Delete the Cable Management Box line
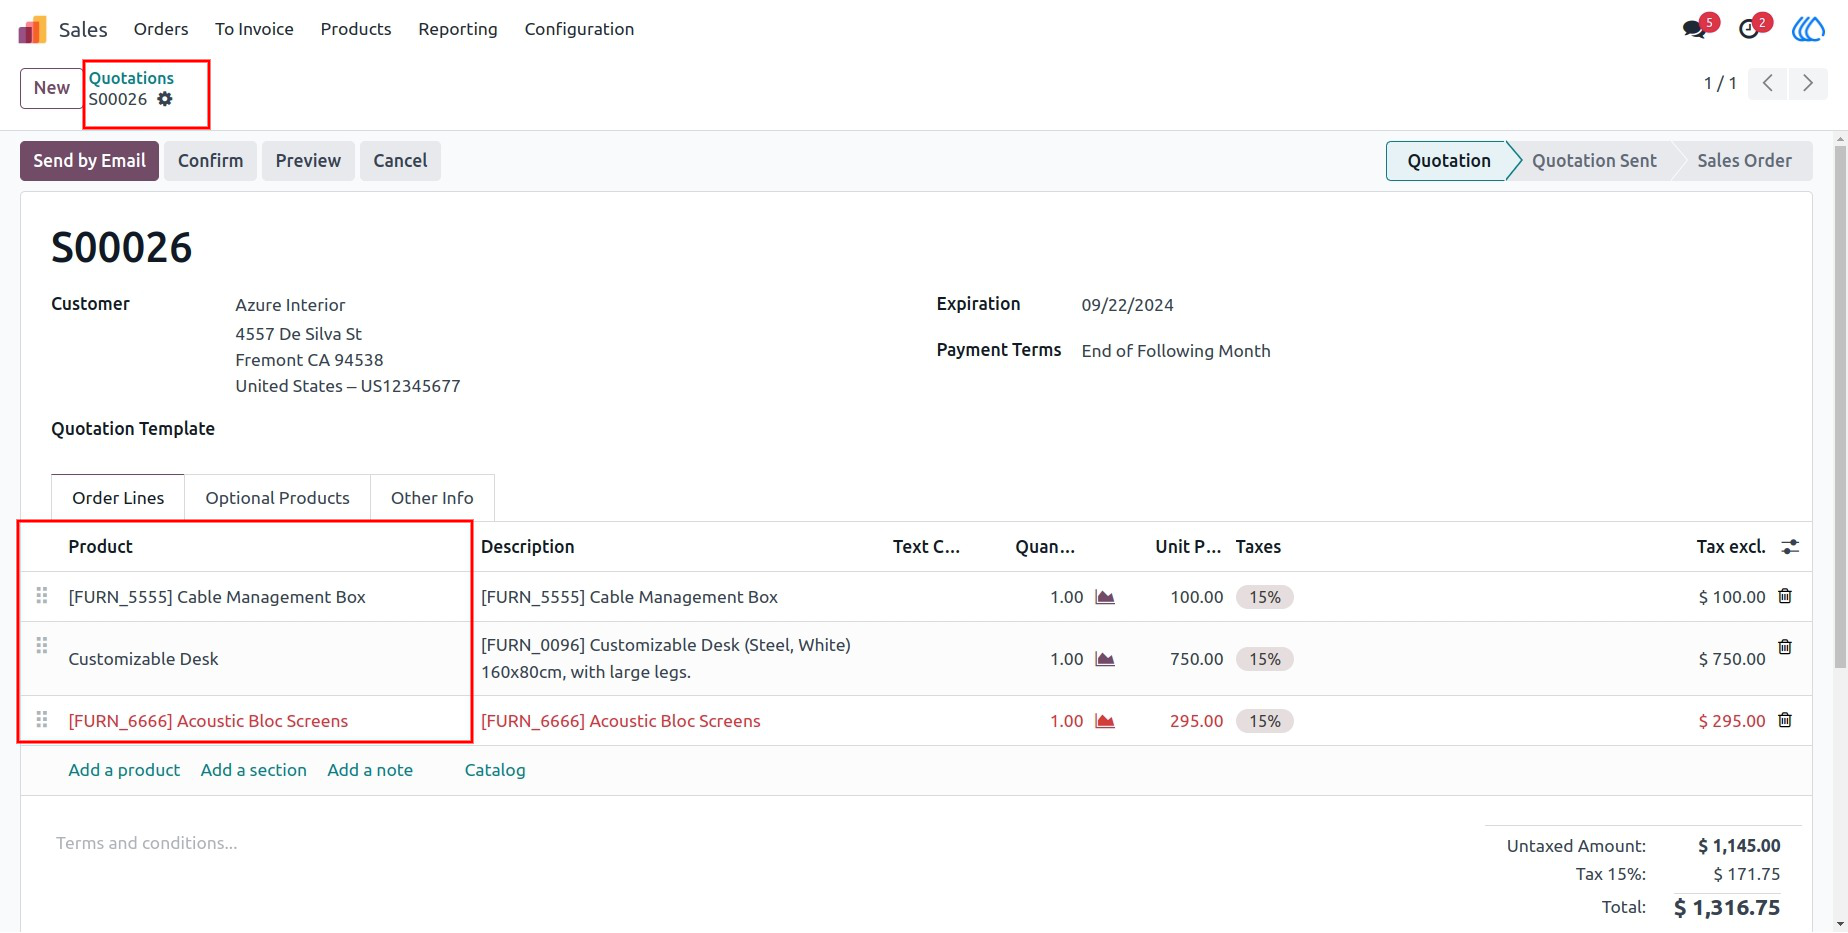Viewport: 1848px width, 933px height. point(1785,596)
